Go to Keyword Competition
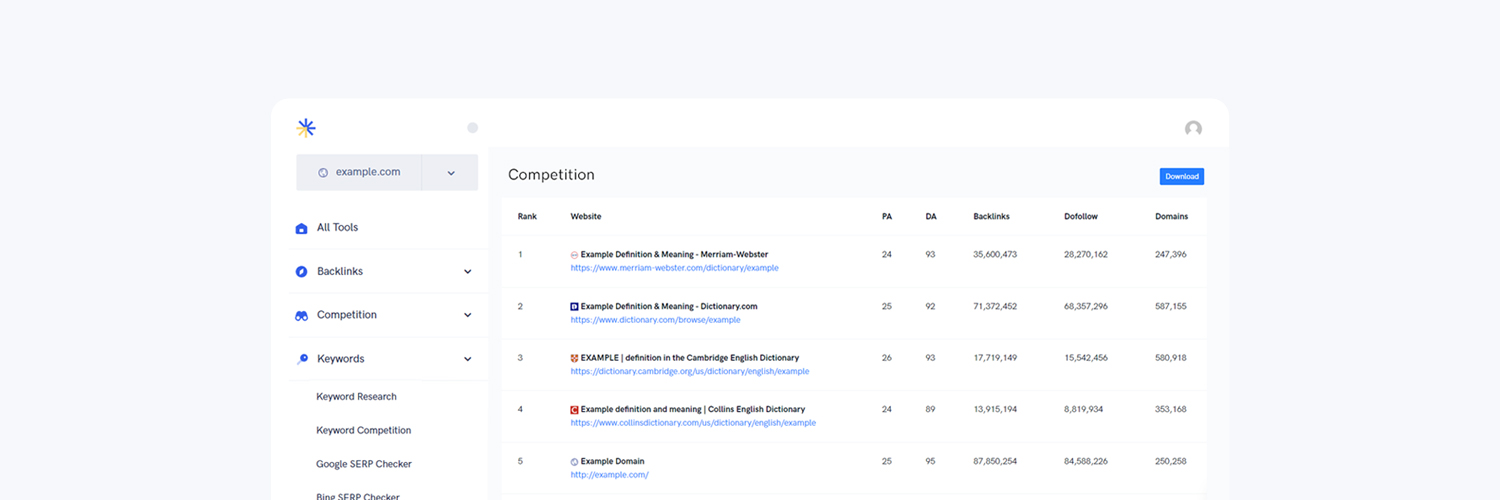 (x=363, y=431)
